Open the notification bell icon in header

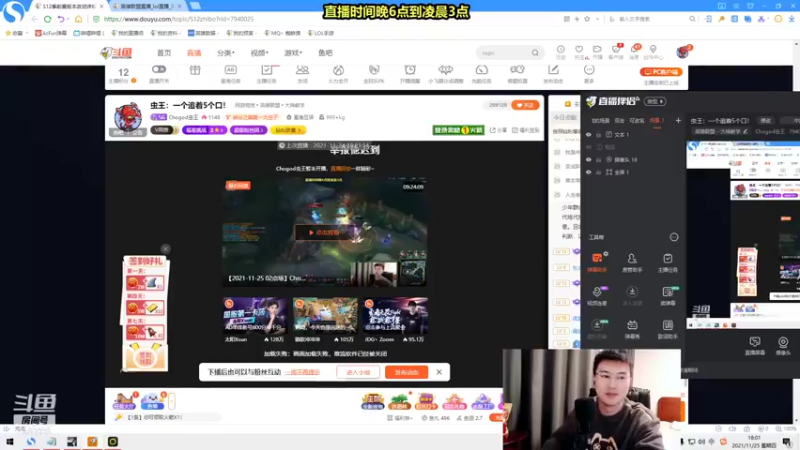(x=635, y=50)
